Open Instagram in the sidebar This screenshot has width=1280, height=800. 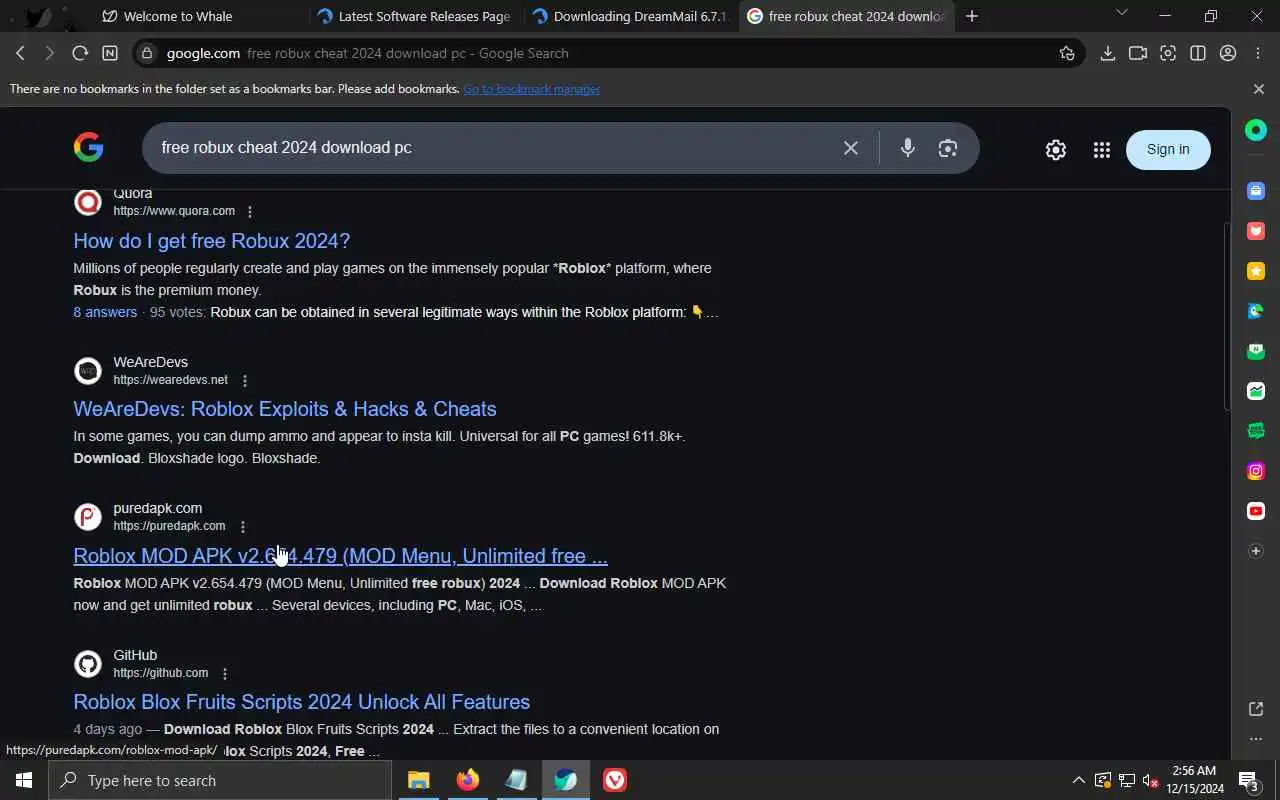click(x=1256, y=471)
